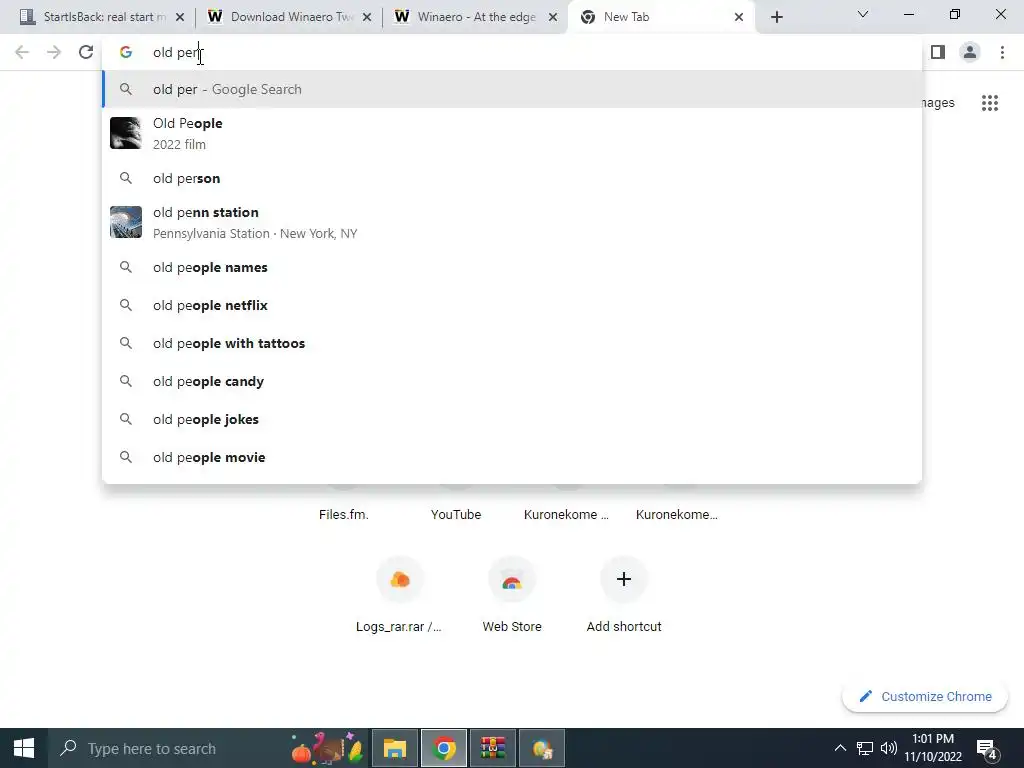1024x768 pixels.
Task: Select 'old people with tattoos' suggestion
Action: pos(512,343)
